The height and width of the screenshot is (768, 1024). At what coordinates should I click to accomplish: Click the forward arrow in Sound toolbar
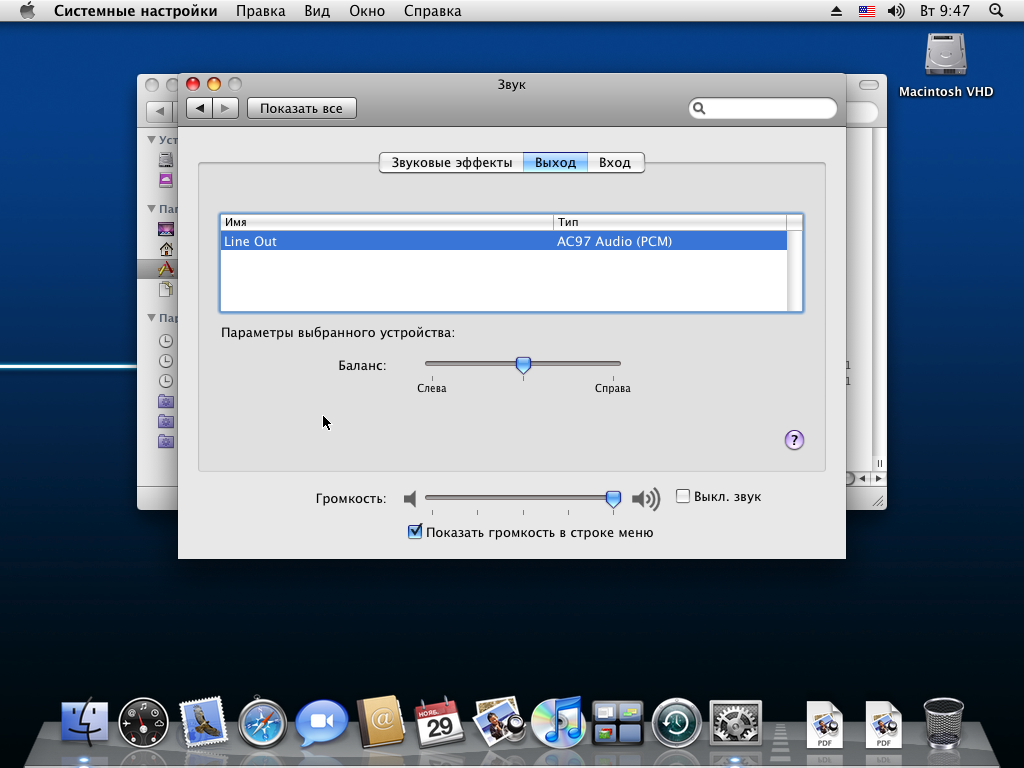click(226, 108)
